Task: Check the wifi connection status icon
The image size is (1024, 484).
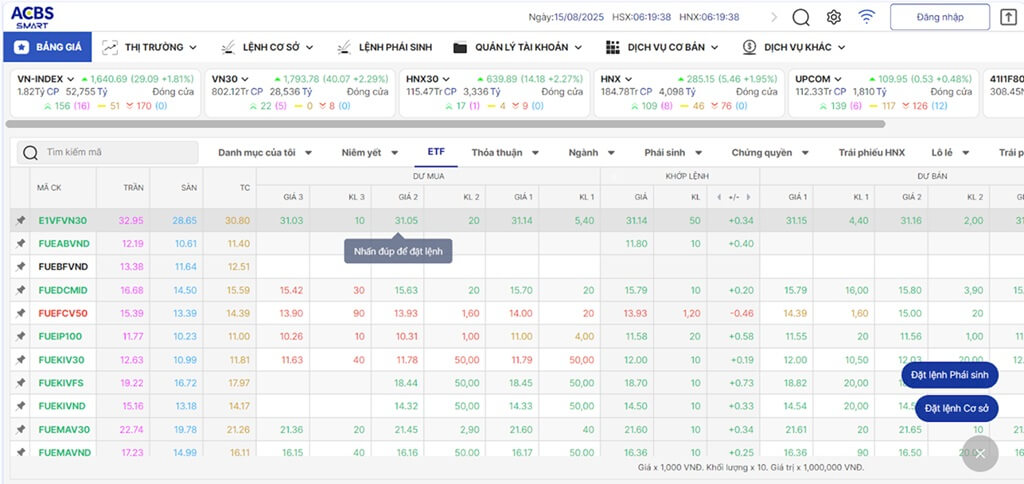Action: coord(867,17)
